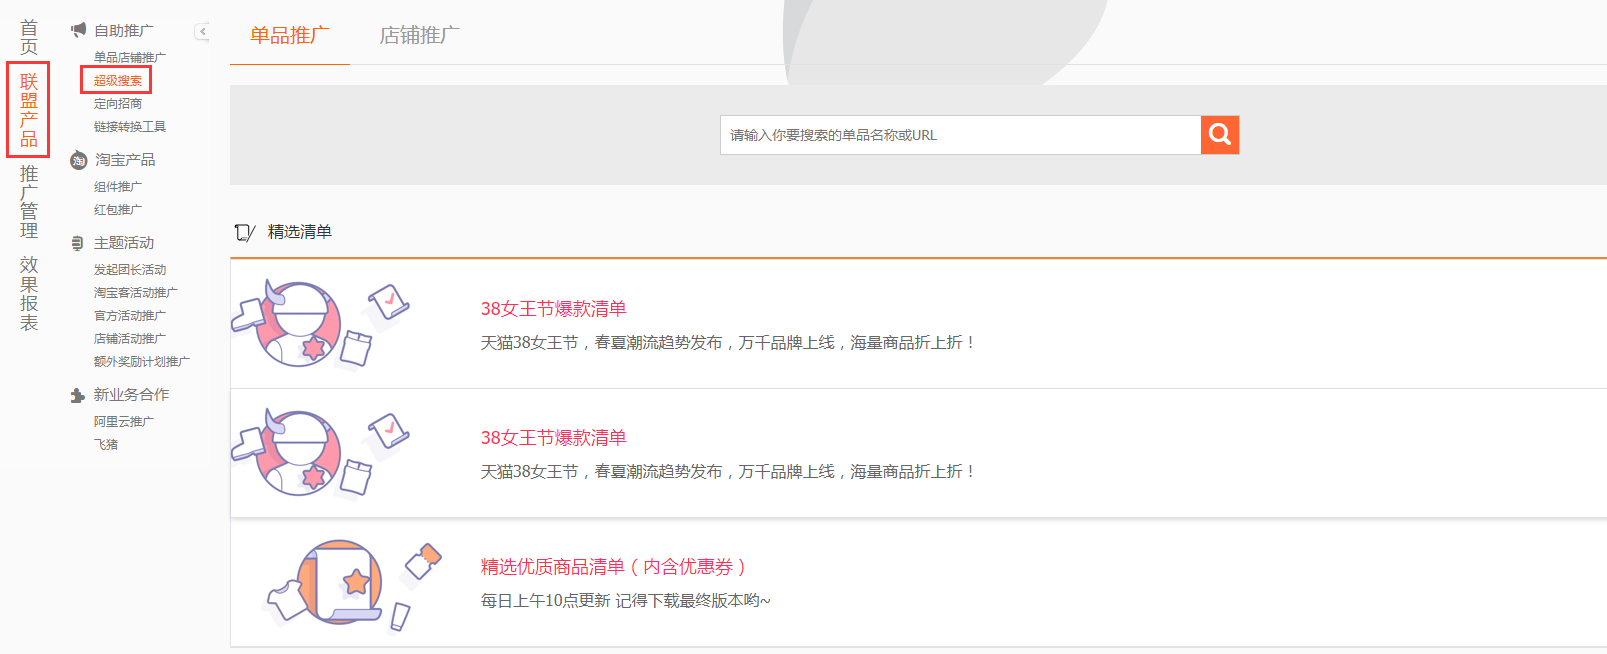This screenshot has height=654, width=1607.
Task: Open the 阿里云推广 sidebar link
Action: pos(124,421)
